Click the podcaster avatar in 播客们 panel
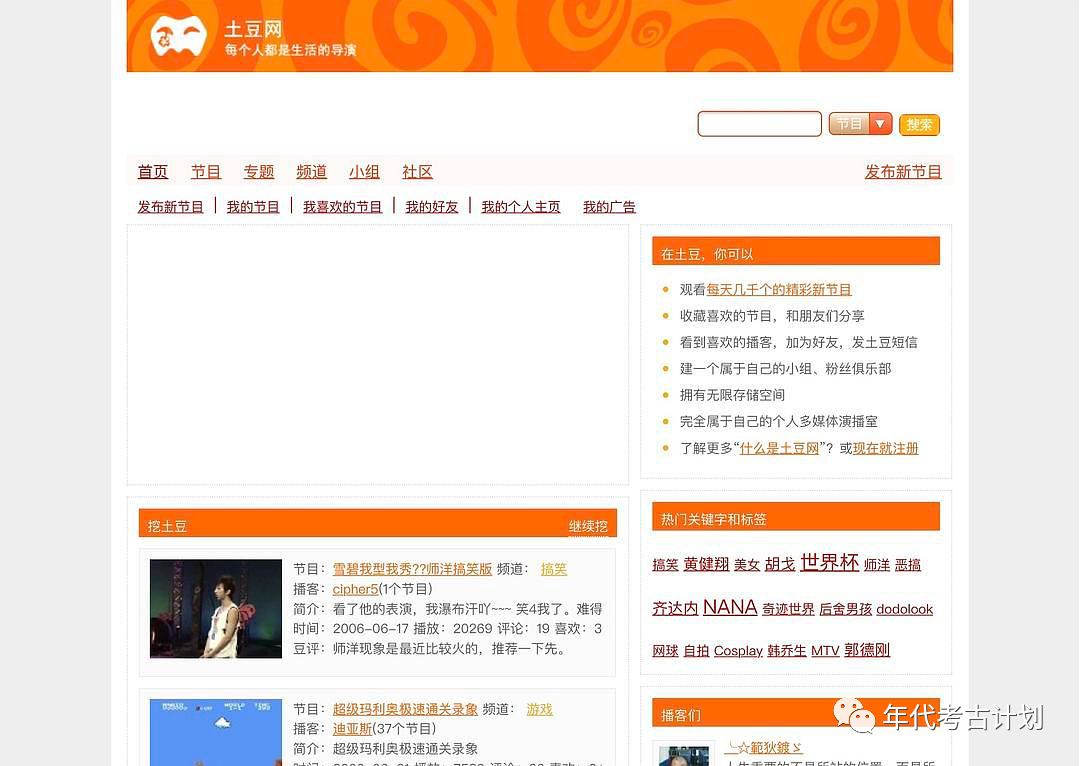This screenshot has height=766, width=1080. click(x=683, y=755)
